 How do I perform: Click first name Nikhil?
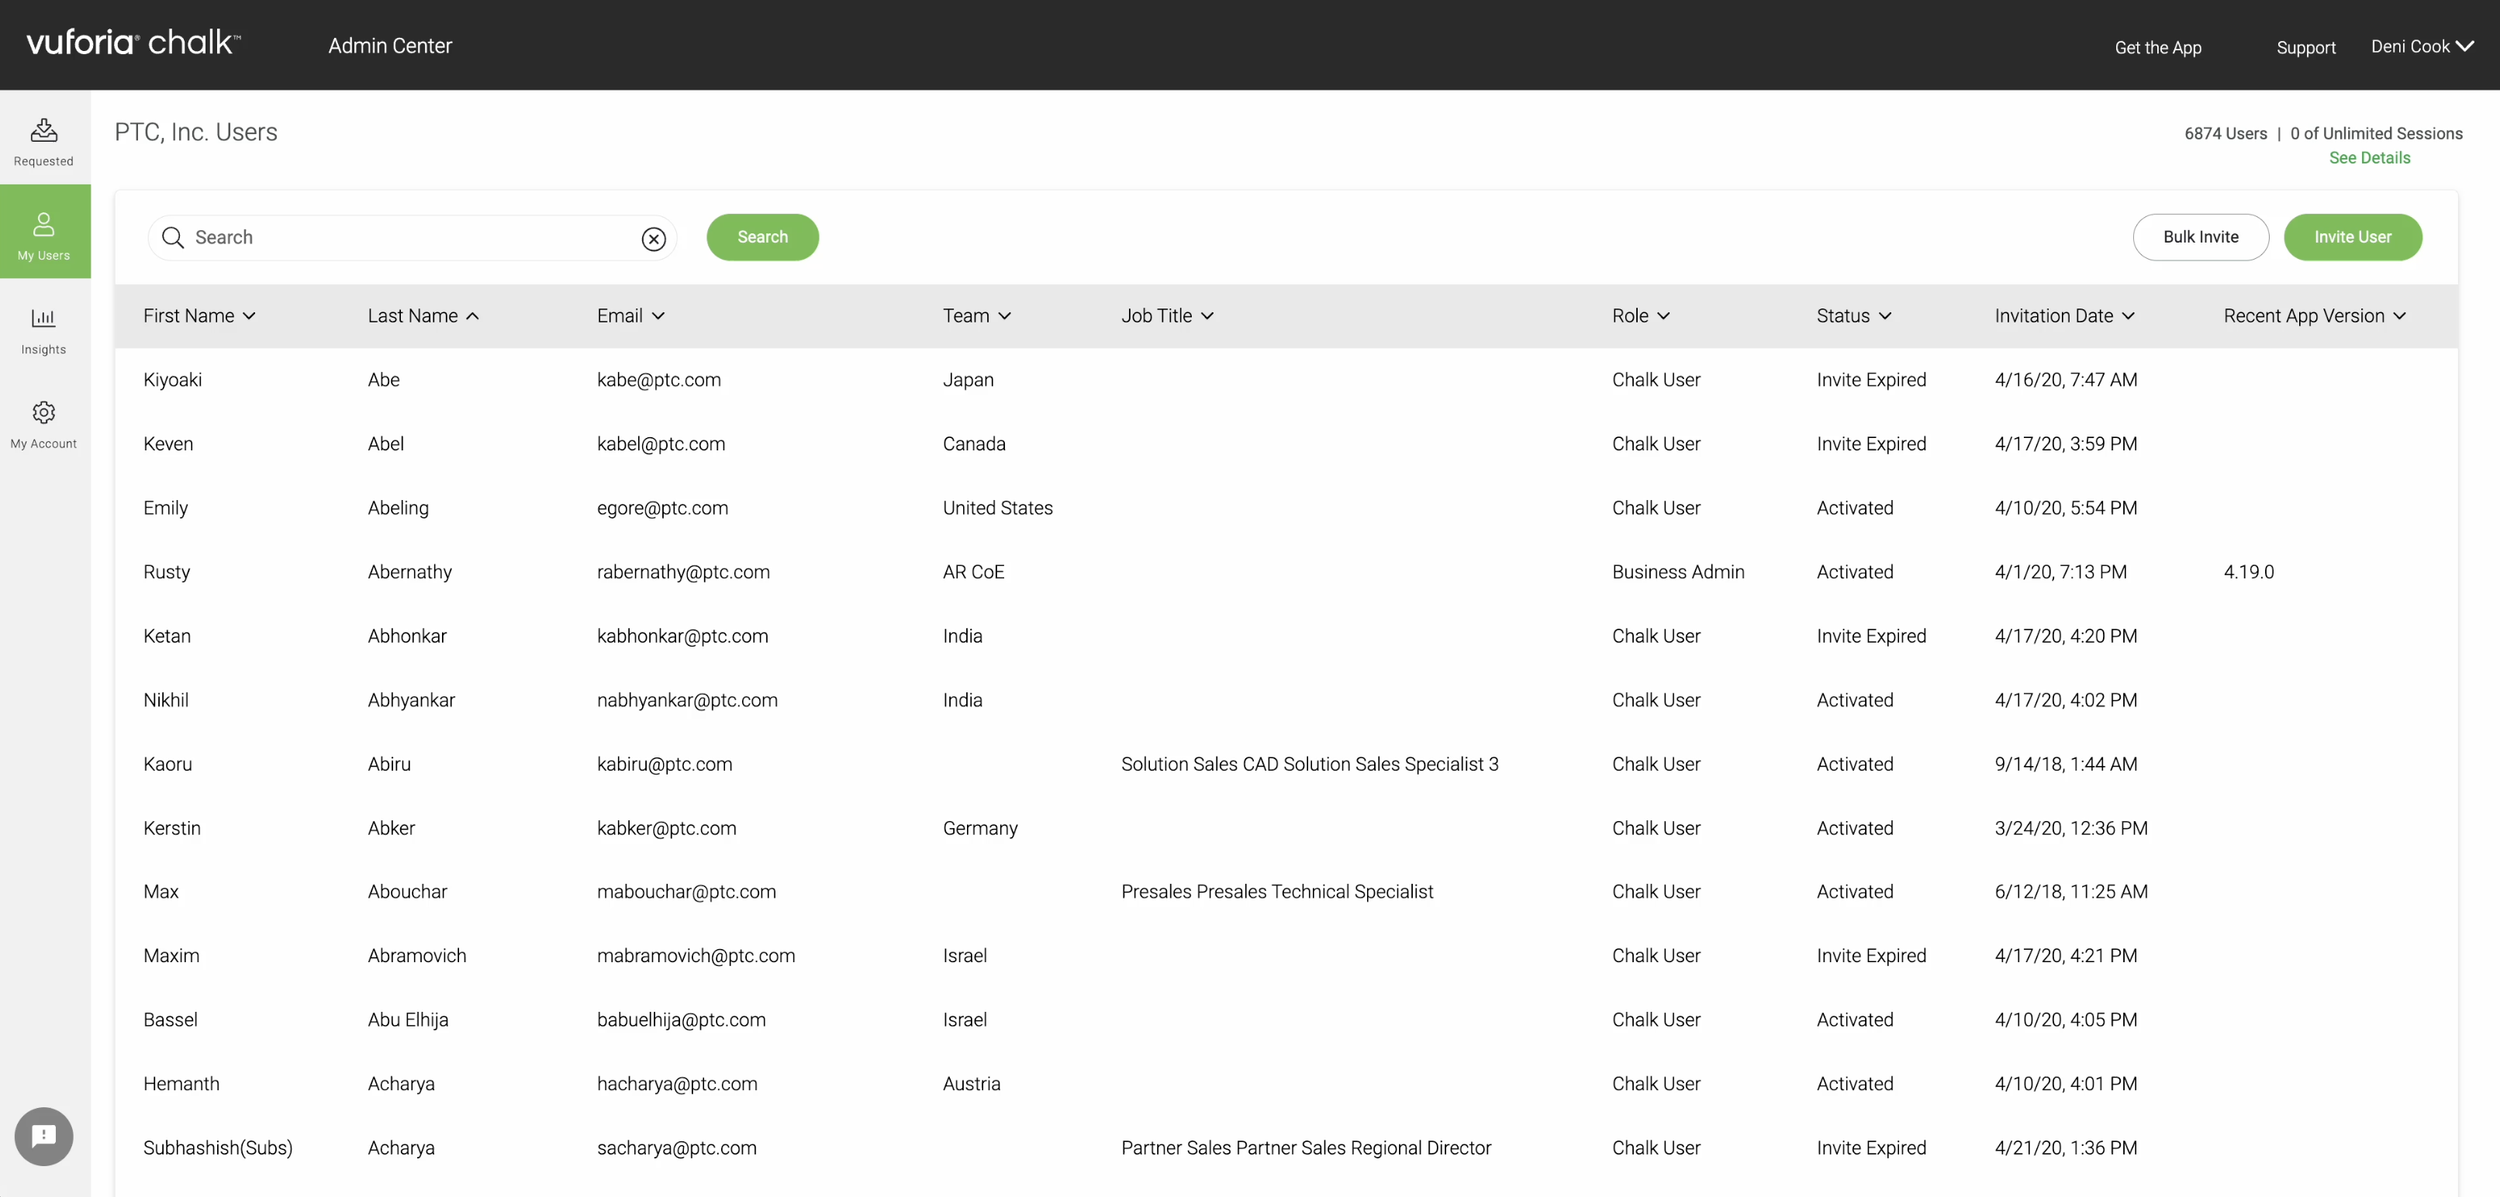(166, 700)
